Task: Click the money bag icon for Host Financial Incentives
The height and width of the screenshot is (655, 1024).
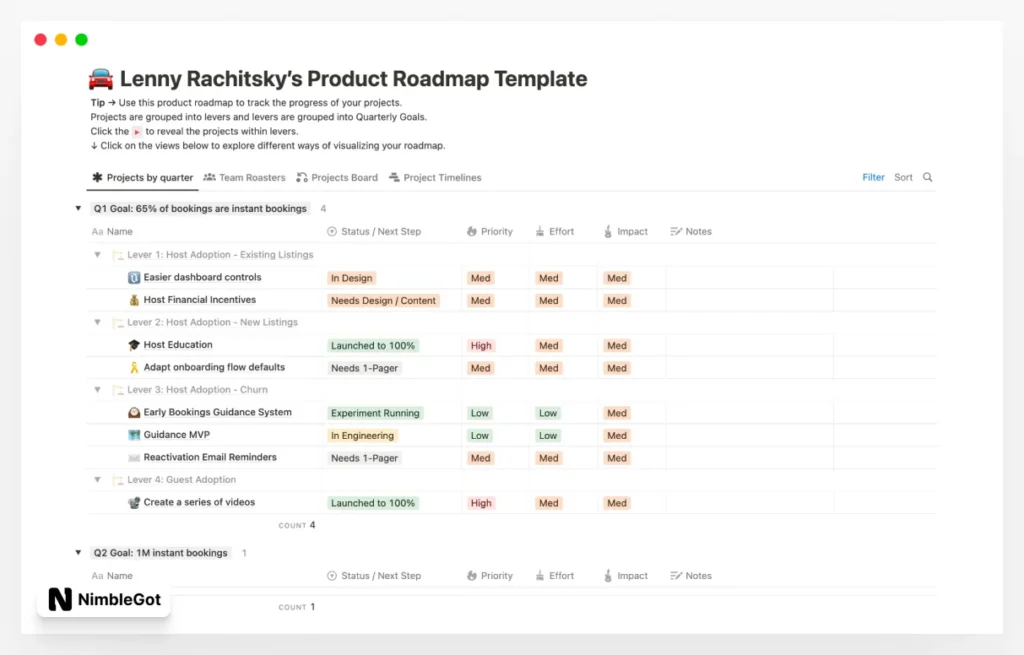Action: [x=134, y=300]
